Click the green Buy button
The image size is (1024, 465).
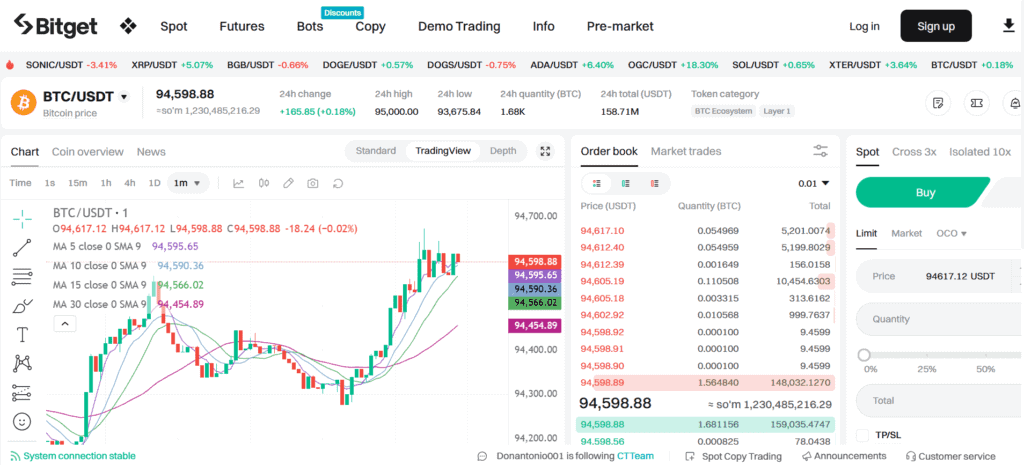pos(925,193)
